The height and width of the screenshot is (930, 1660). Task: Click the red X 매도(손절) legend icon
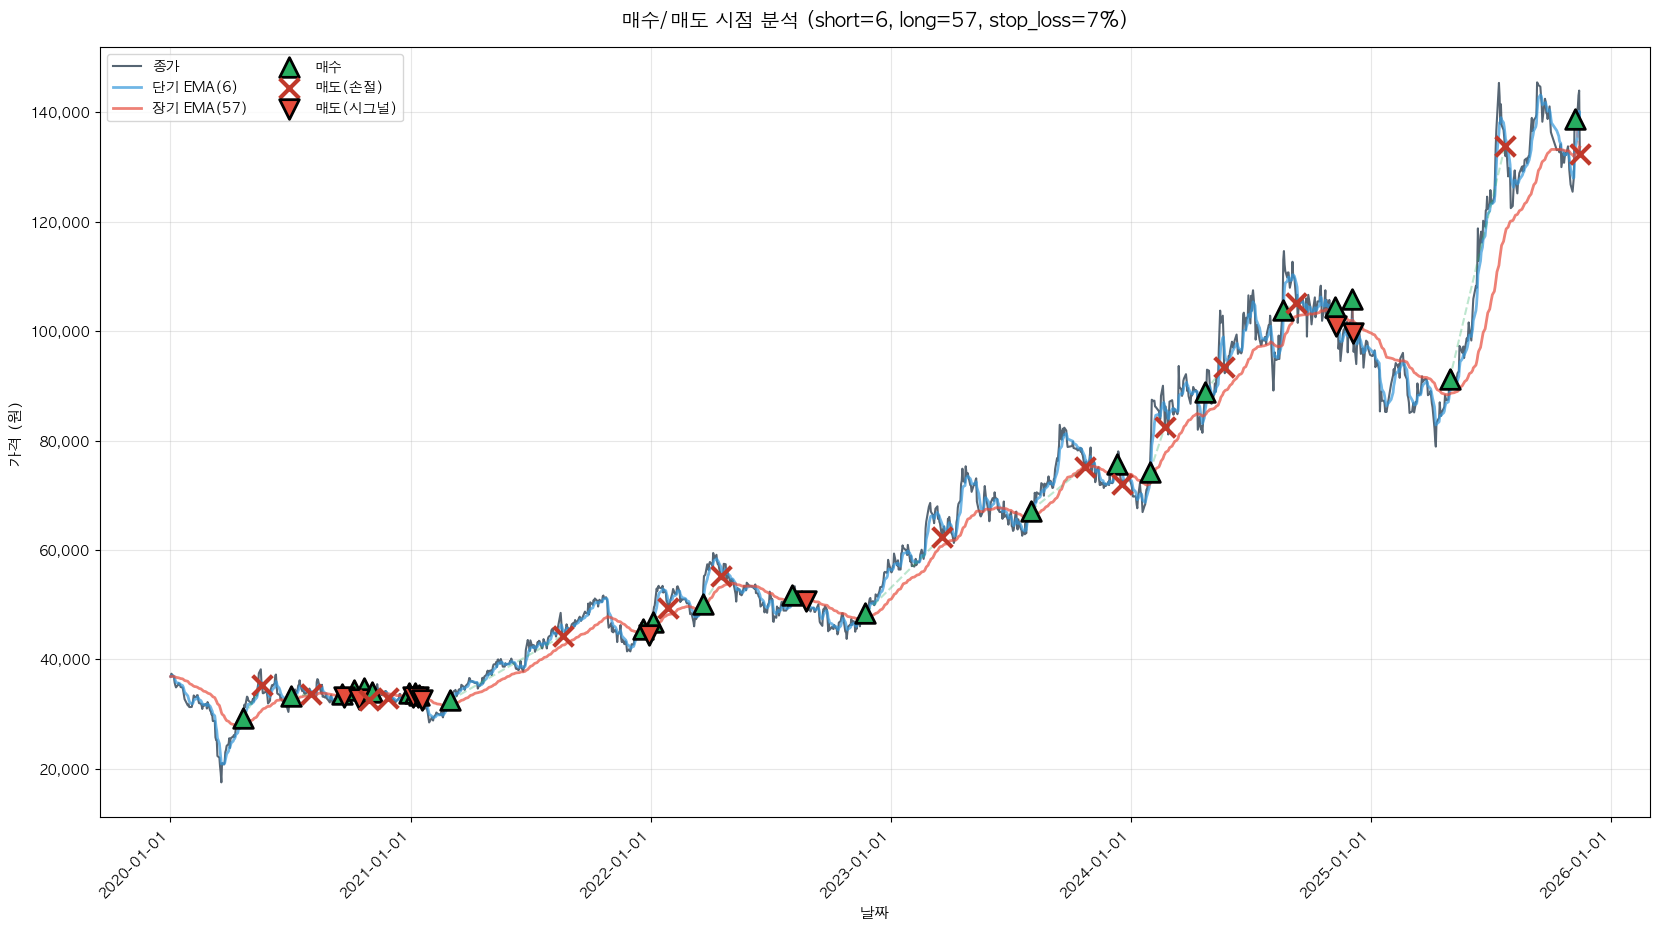click(289, 87)
